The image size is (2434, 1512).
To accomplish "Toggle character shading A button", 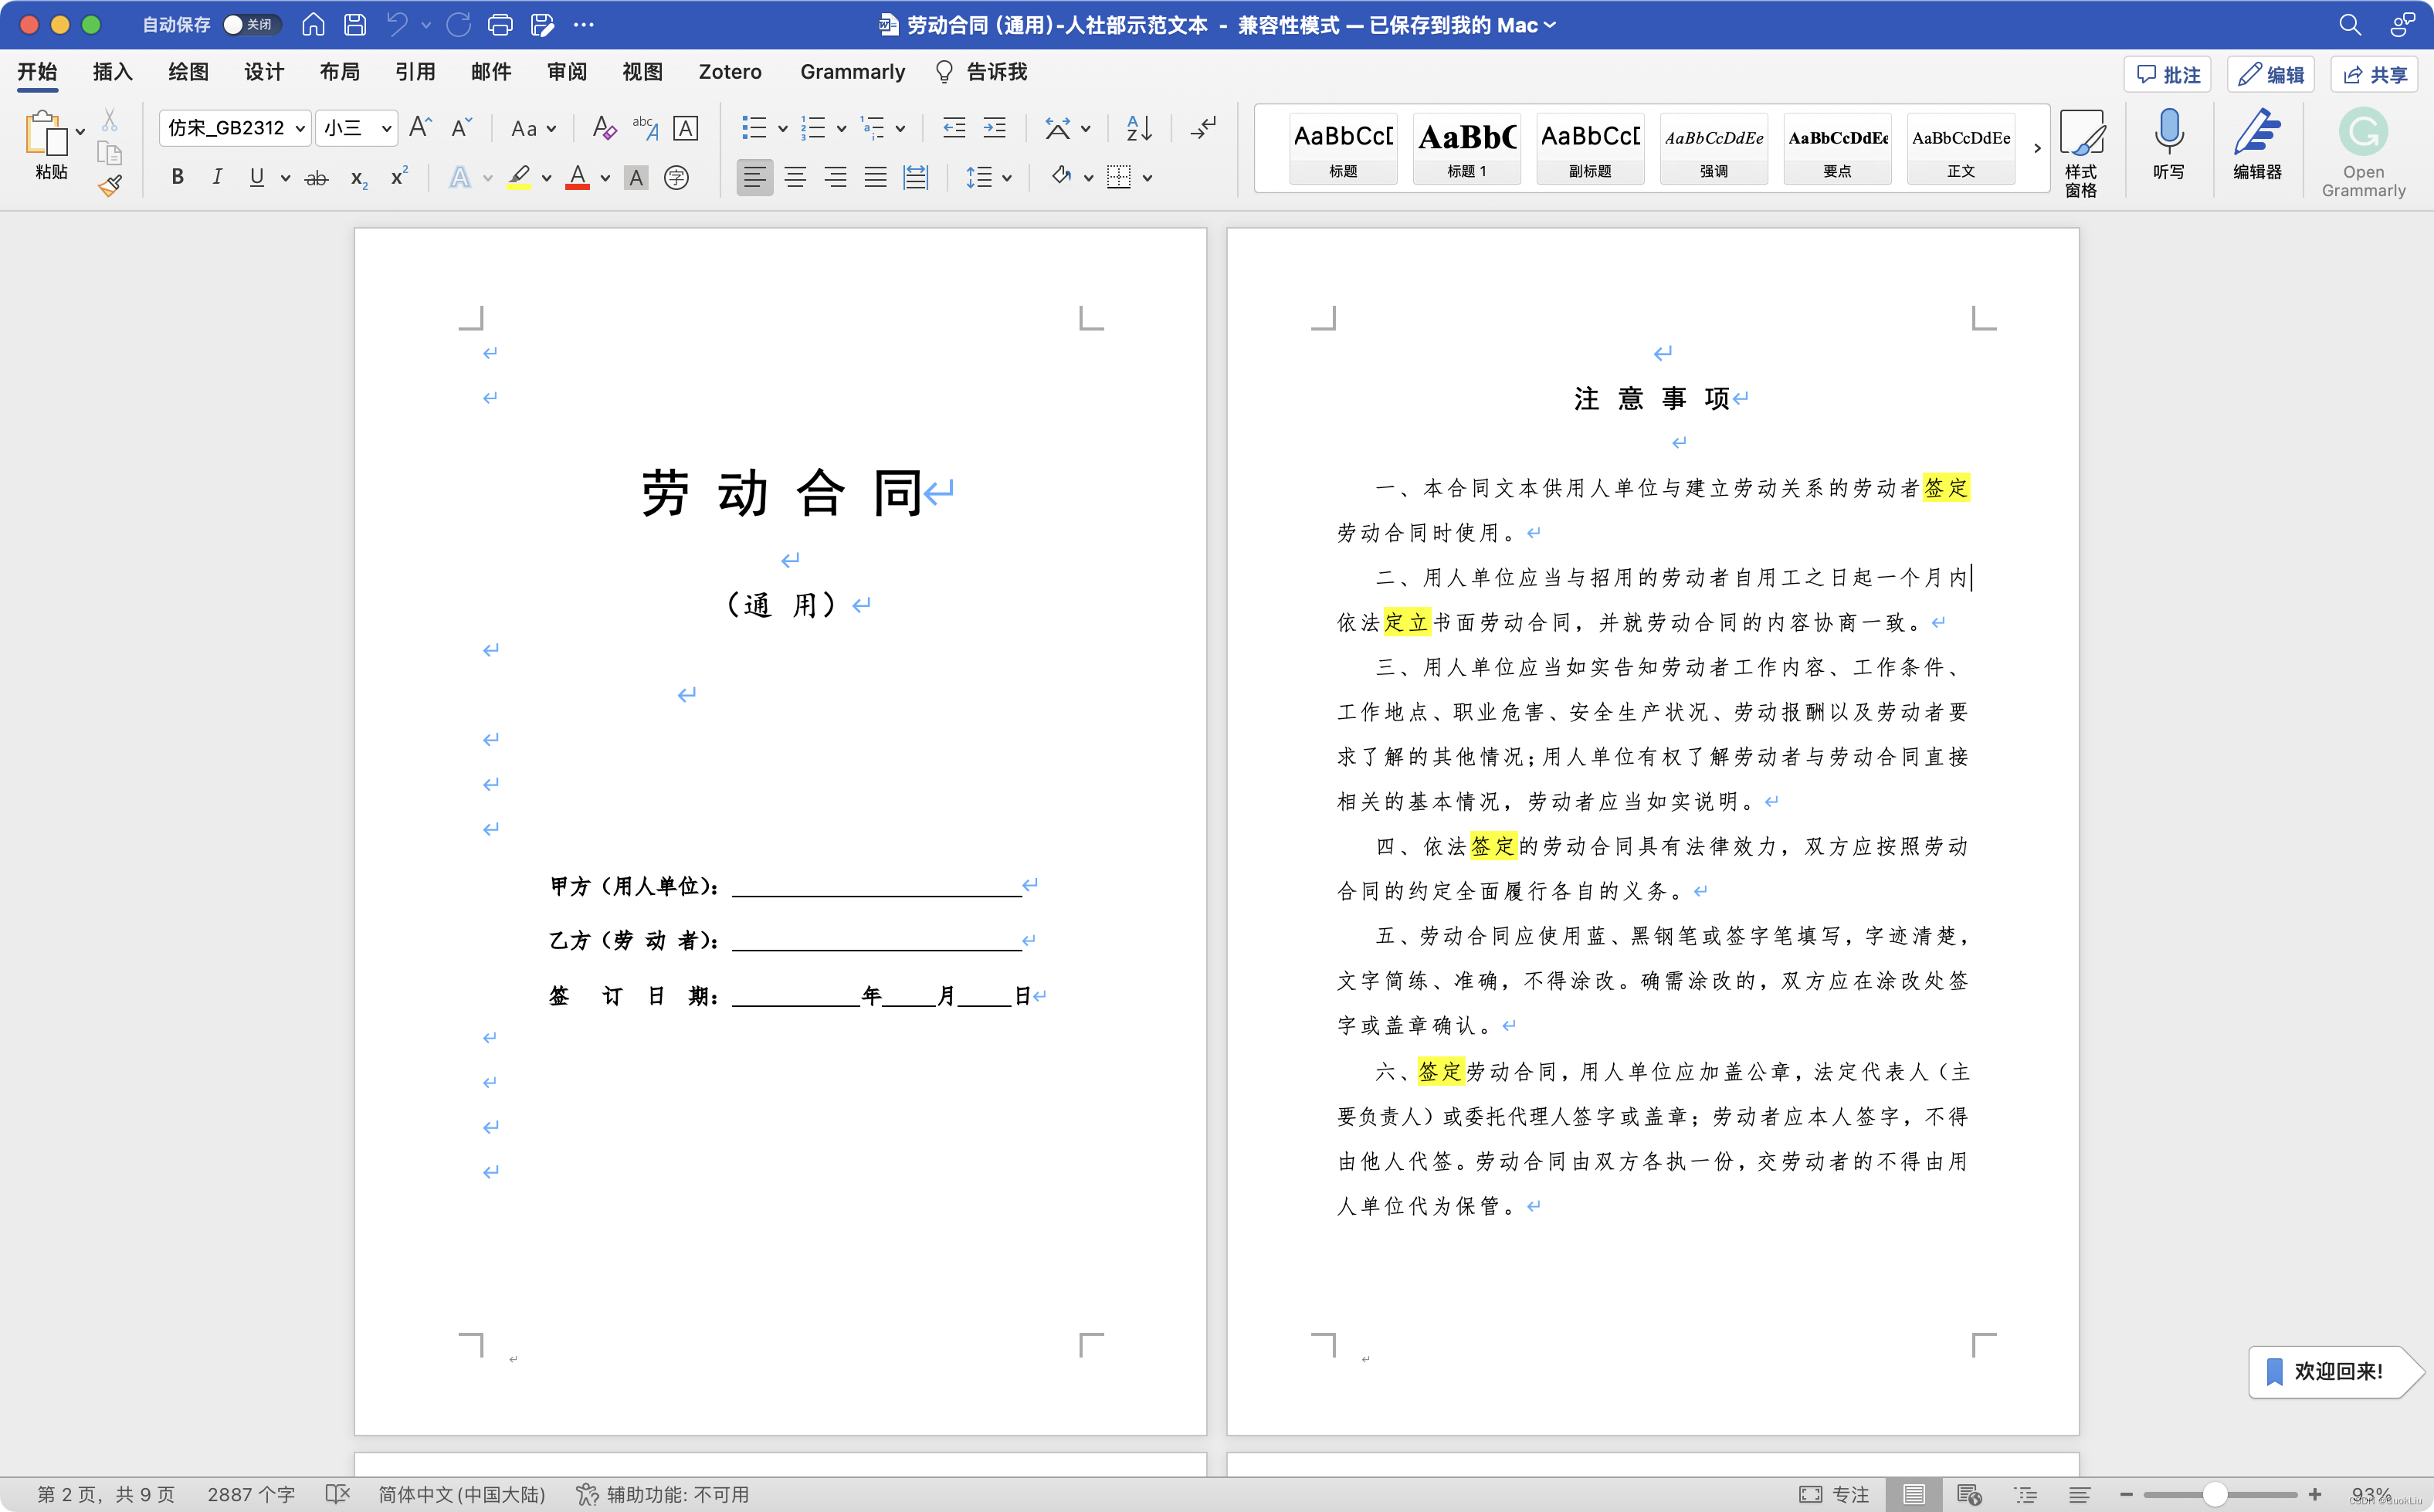I will [x=636, y=178].
